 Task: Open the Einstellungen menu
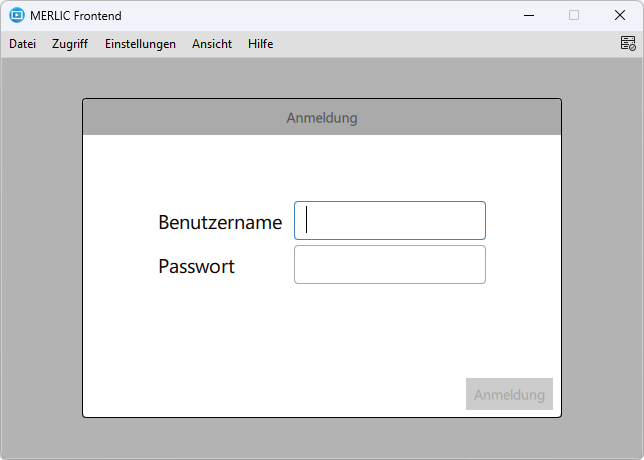[140, 44]
